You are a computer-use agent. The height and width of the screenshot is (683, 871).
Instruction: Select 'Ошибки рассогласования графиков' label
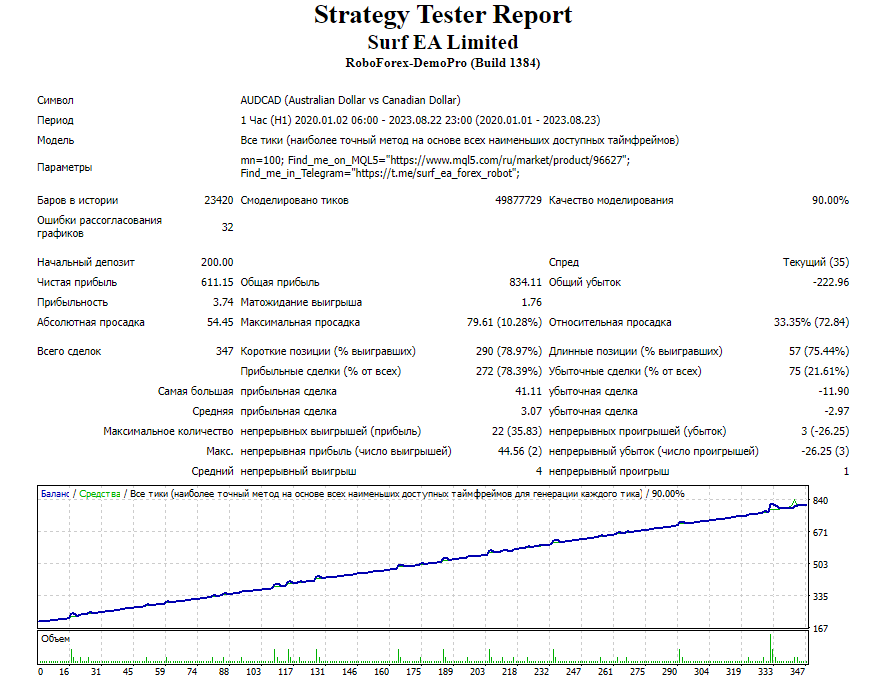click(x=99, y=227)
